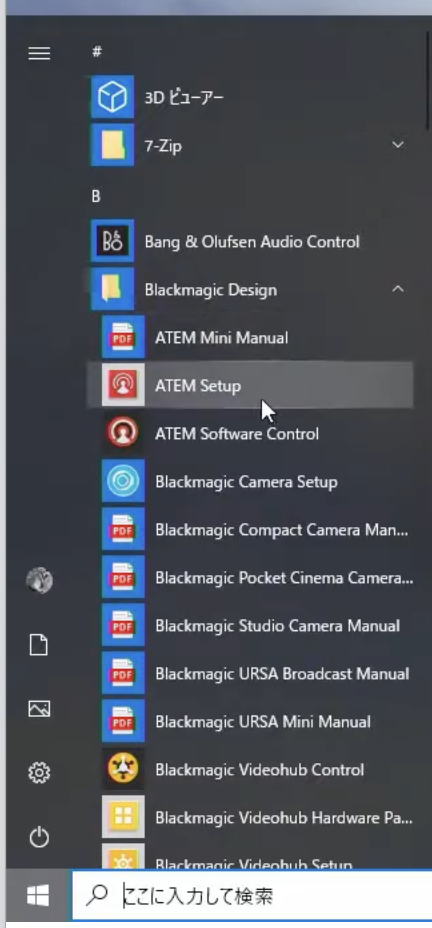
Task: Click the Windows Start button
Action: point(38,895)
